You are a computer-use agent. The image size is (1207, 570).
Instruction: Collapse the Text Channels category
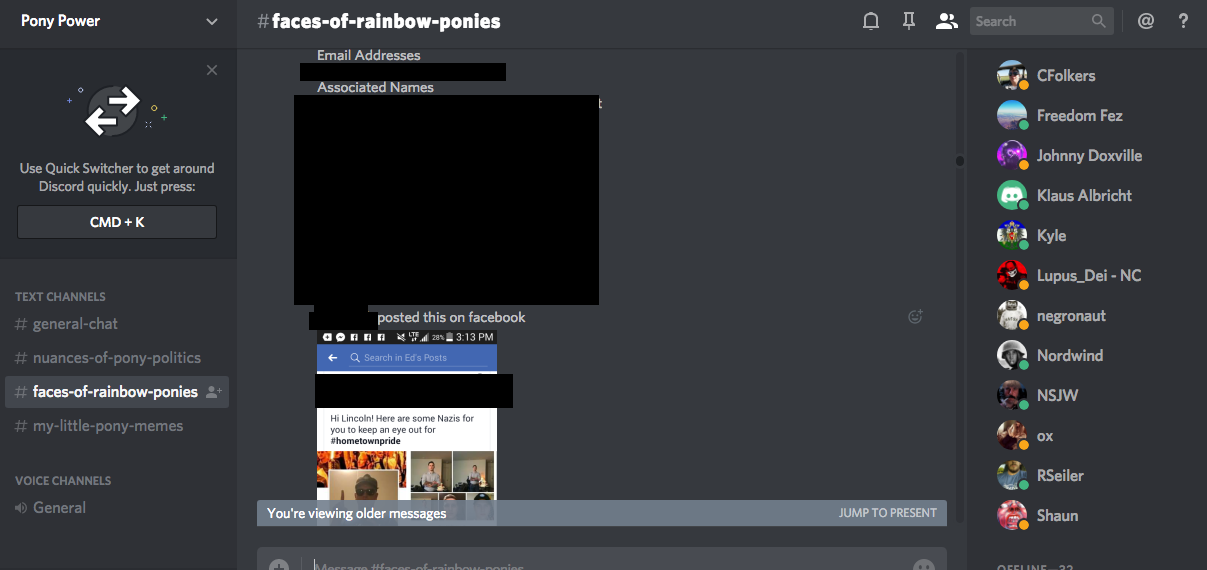pyautogui.click(x=60, y=297)
